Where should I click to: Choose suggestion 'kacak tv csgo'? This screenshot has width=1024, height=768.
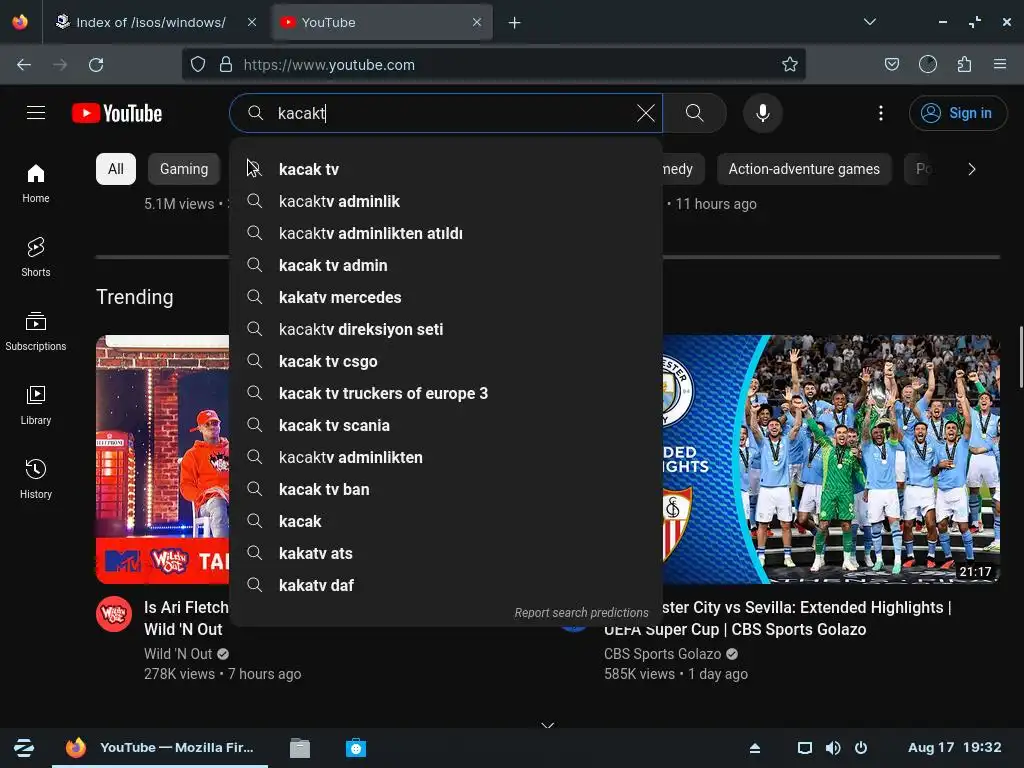click(446, 361)
